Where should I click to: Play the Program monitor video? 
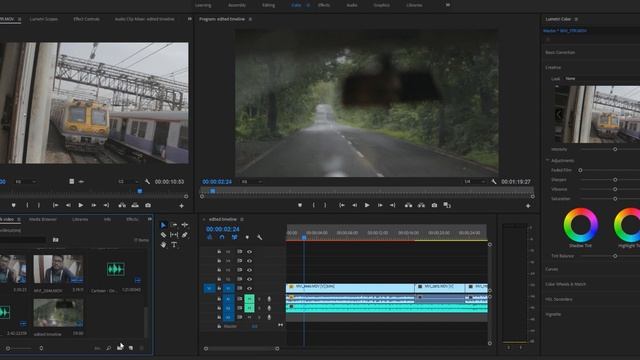[367, 205]
